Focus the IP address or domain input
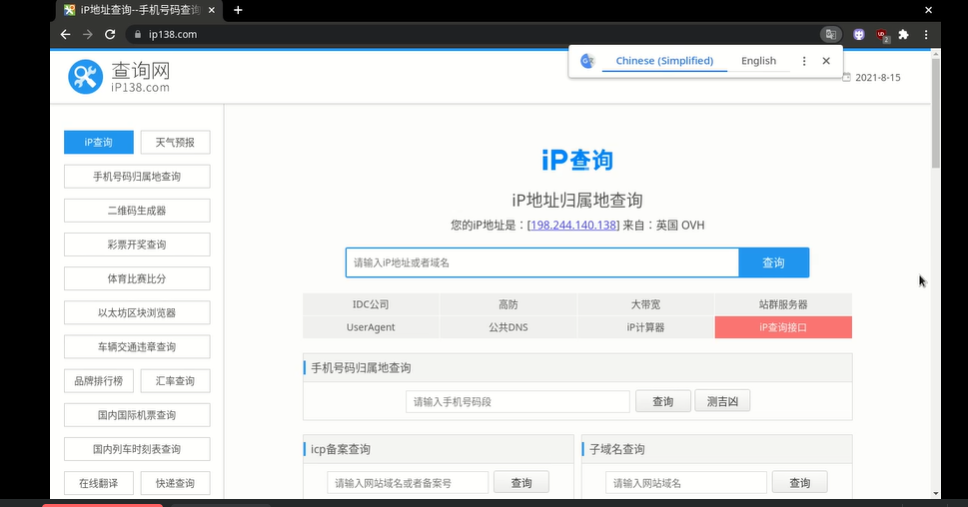This screenshot has height=507, width=968. coord(542,263)
